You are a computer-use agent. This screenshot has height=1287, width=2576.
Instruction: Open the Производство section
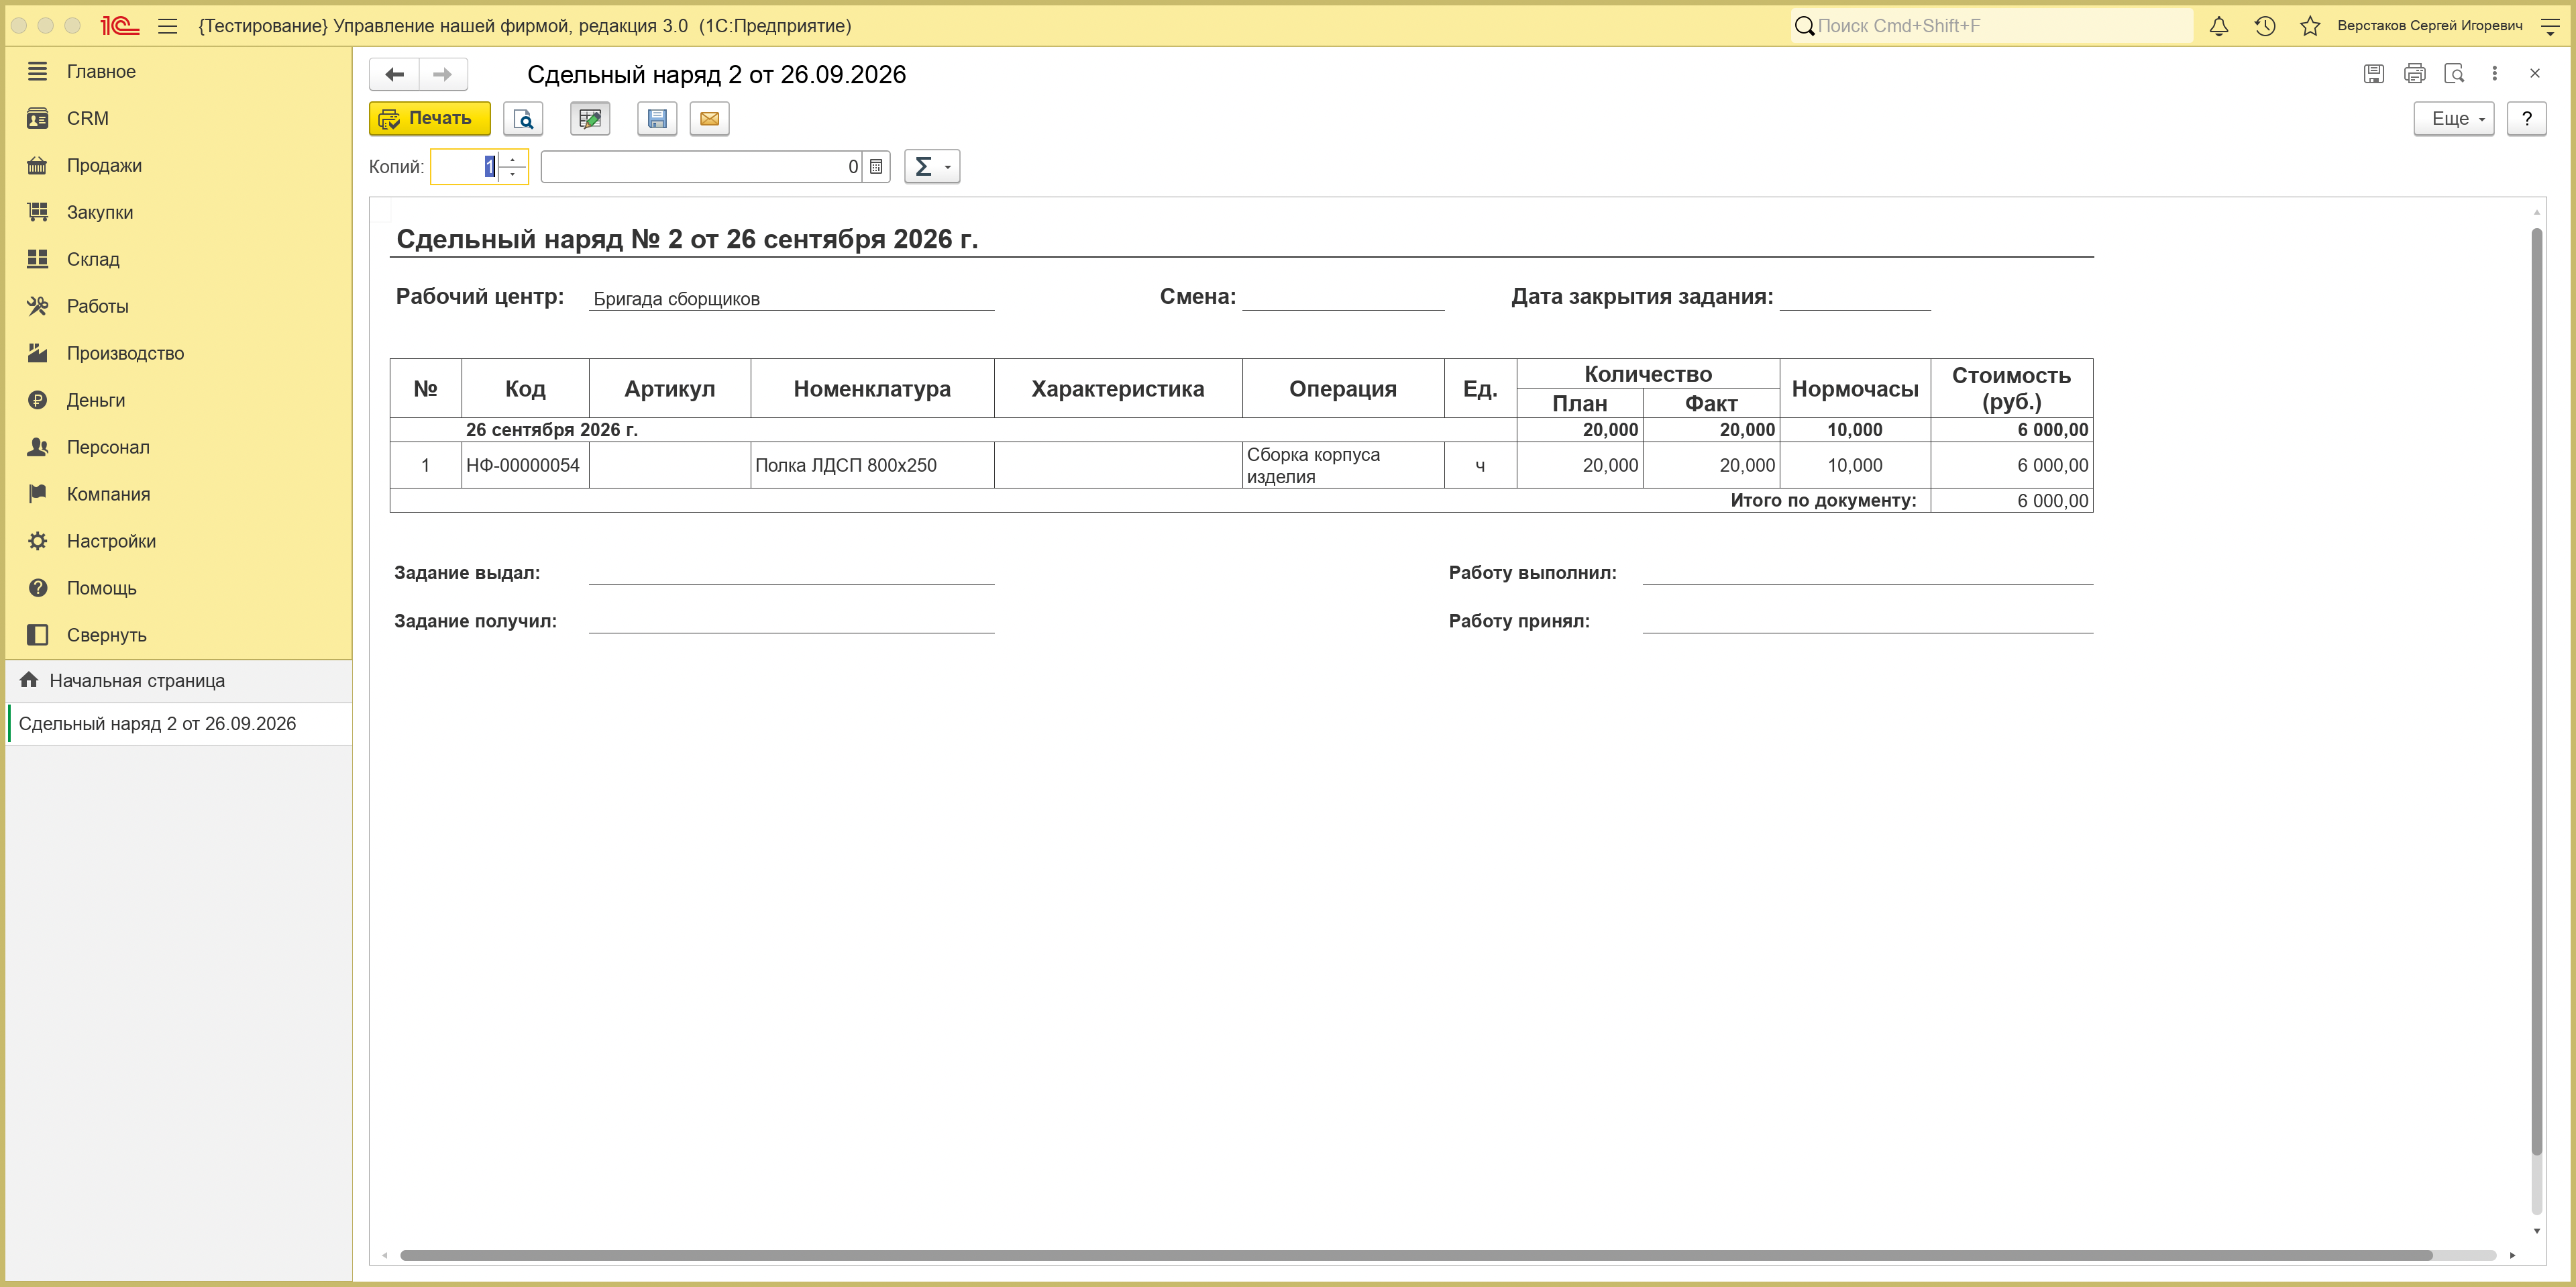tap(126, 353)
